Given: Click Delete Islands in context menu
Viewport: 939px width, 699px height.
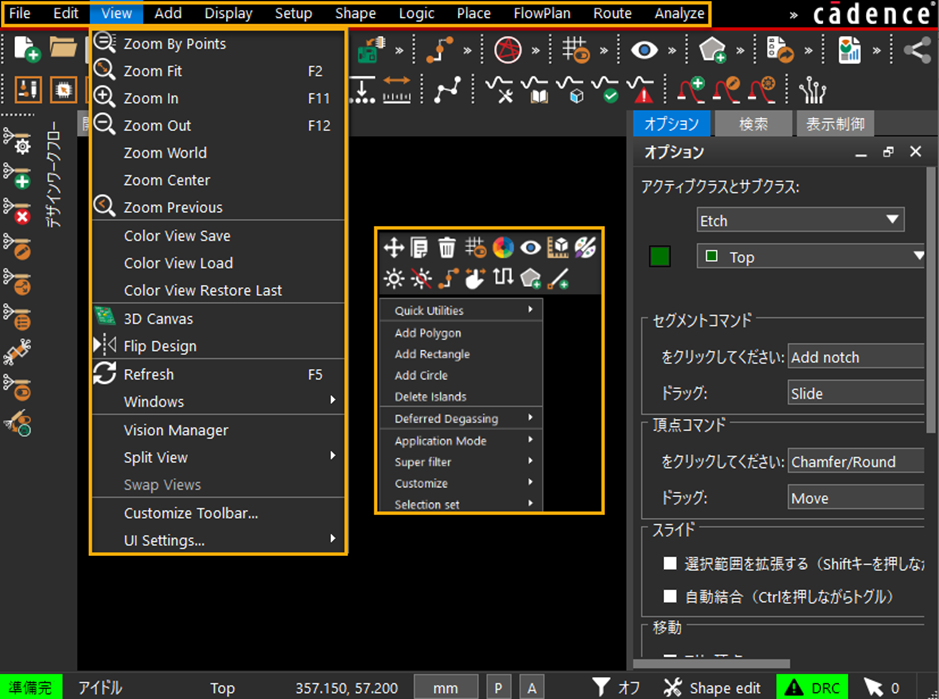Looking at the screenshot, I should point(461,396).
